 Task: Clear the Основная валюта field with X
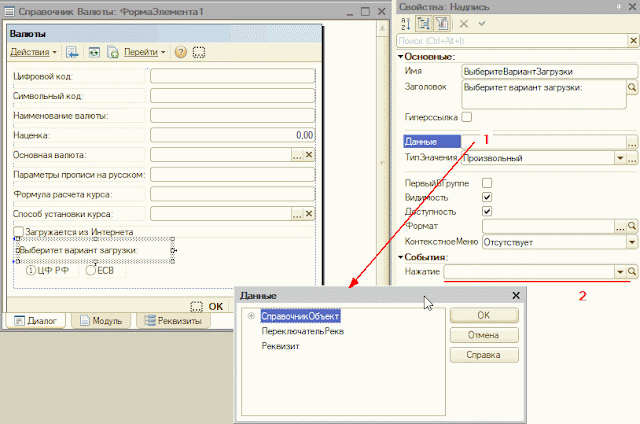[x=309, y=155]
